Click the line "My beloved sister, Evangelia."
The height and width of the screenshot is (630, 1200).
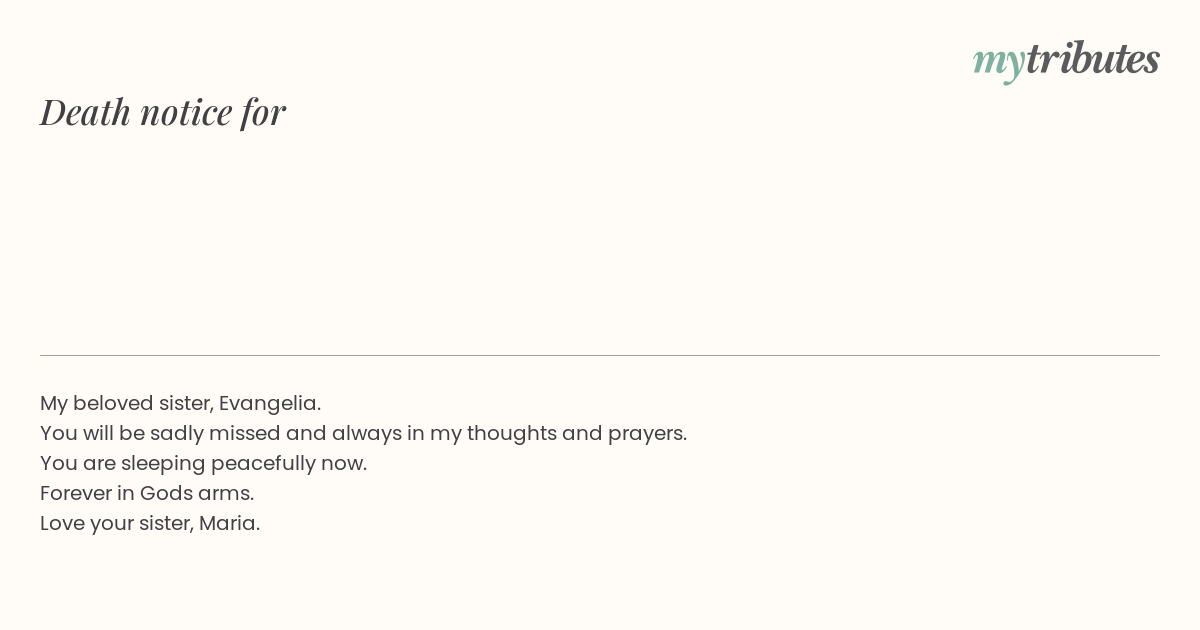(x=180, y=403)
